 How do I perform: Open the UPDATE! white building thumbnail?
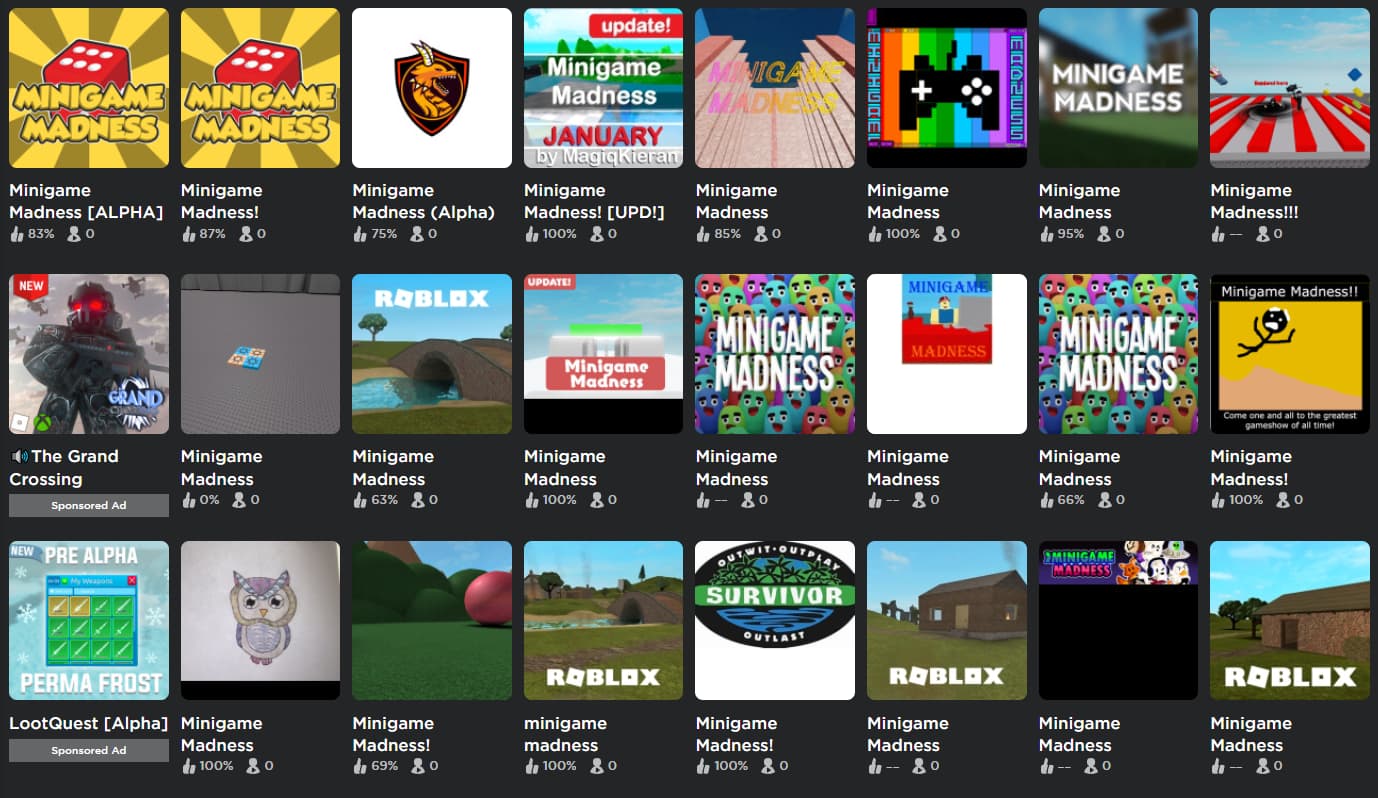[604, 354]
